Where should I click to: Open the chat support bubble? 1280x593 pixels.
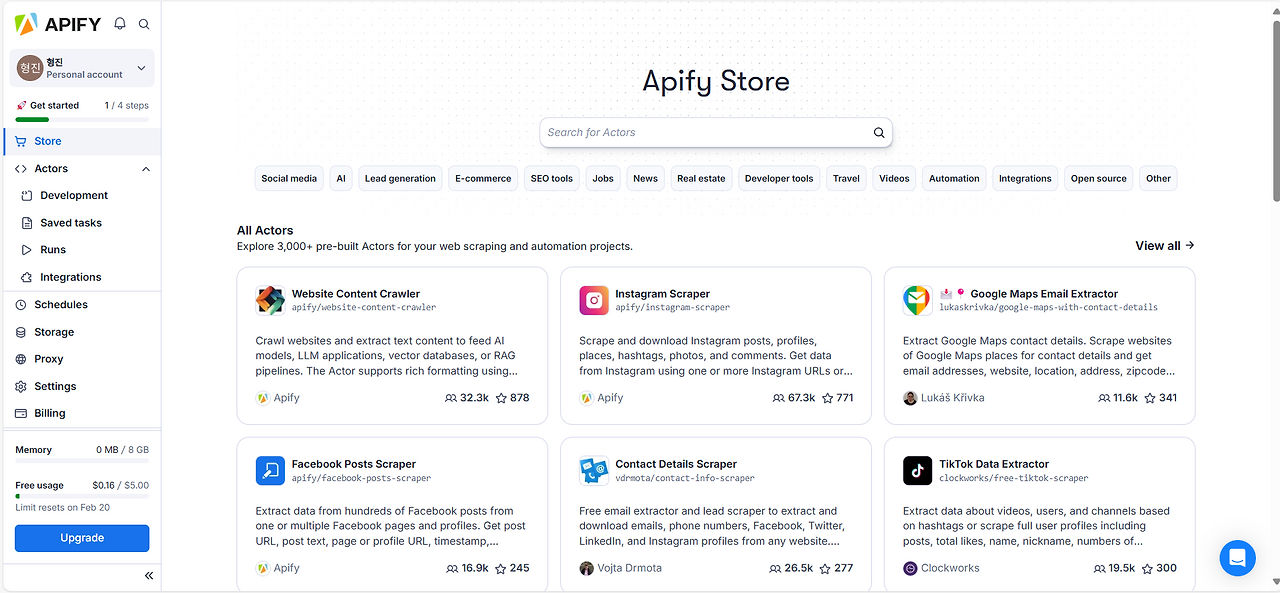point(1237,558)
